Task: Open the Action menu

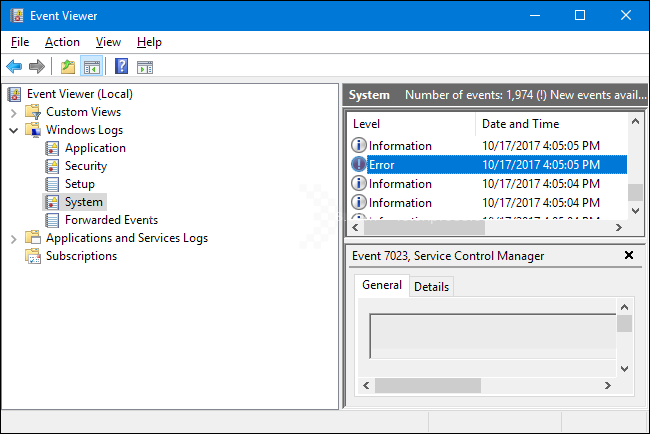Action: coord(62,42)
